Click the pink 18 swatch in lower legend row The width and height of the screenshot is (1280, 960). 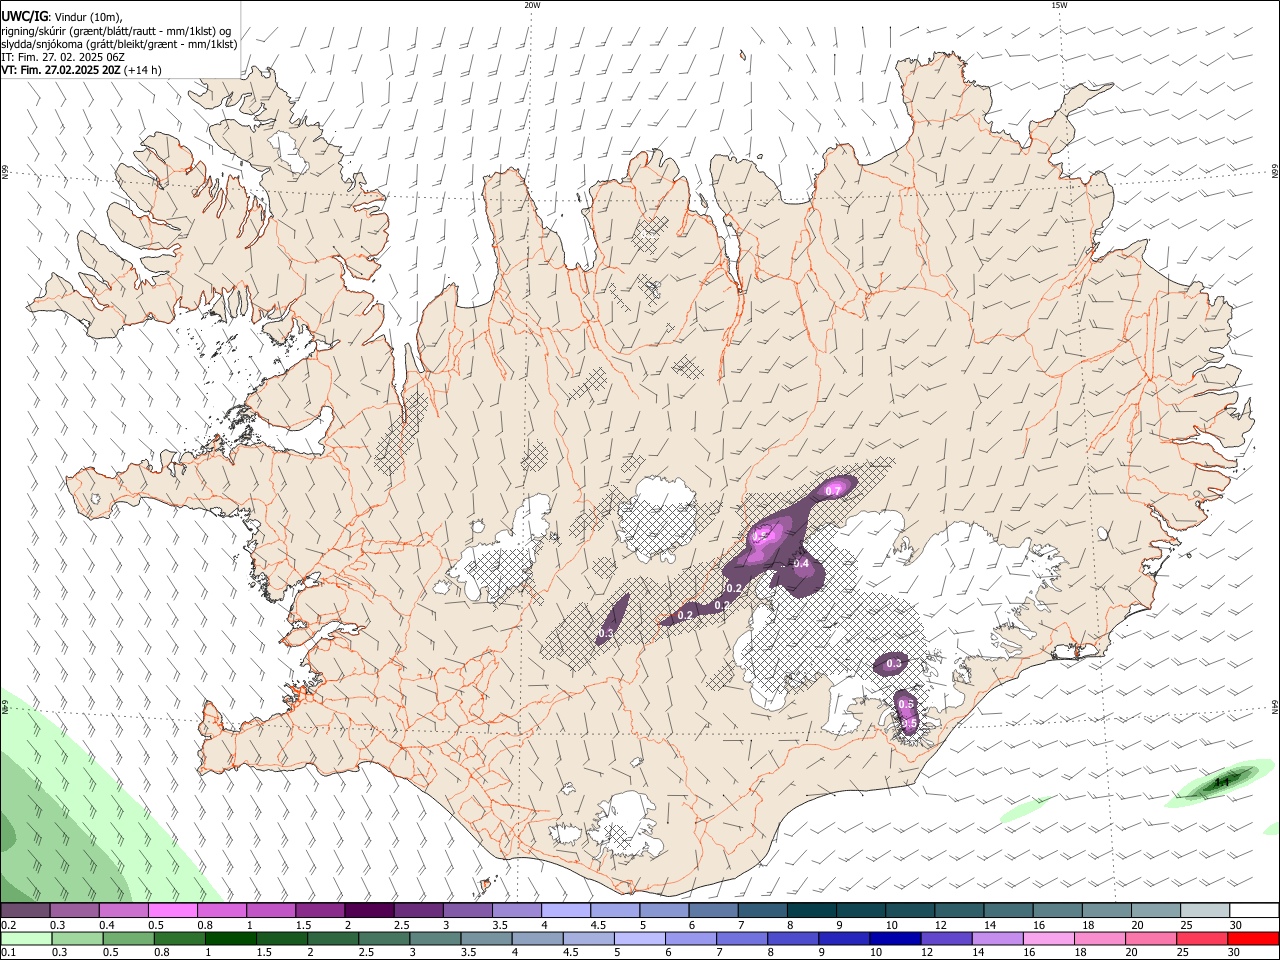tap(1100, 939)
